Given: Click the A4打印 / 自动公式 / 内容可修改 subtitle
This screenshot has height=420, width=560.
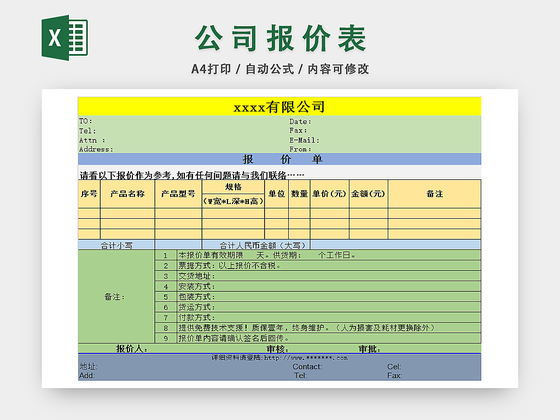Looking at the screenshot, I should 280,69.
